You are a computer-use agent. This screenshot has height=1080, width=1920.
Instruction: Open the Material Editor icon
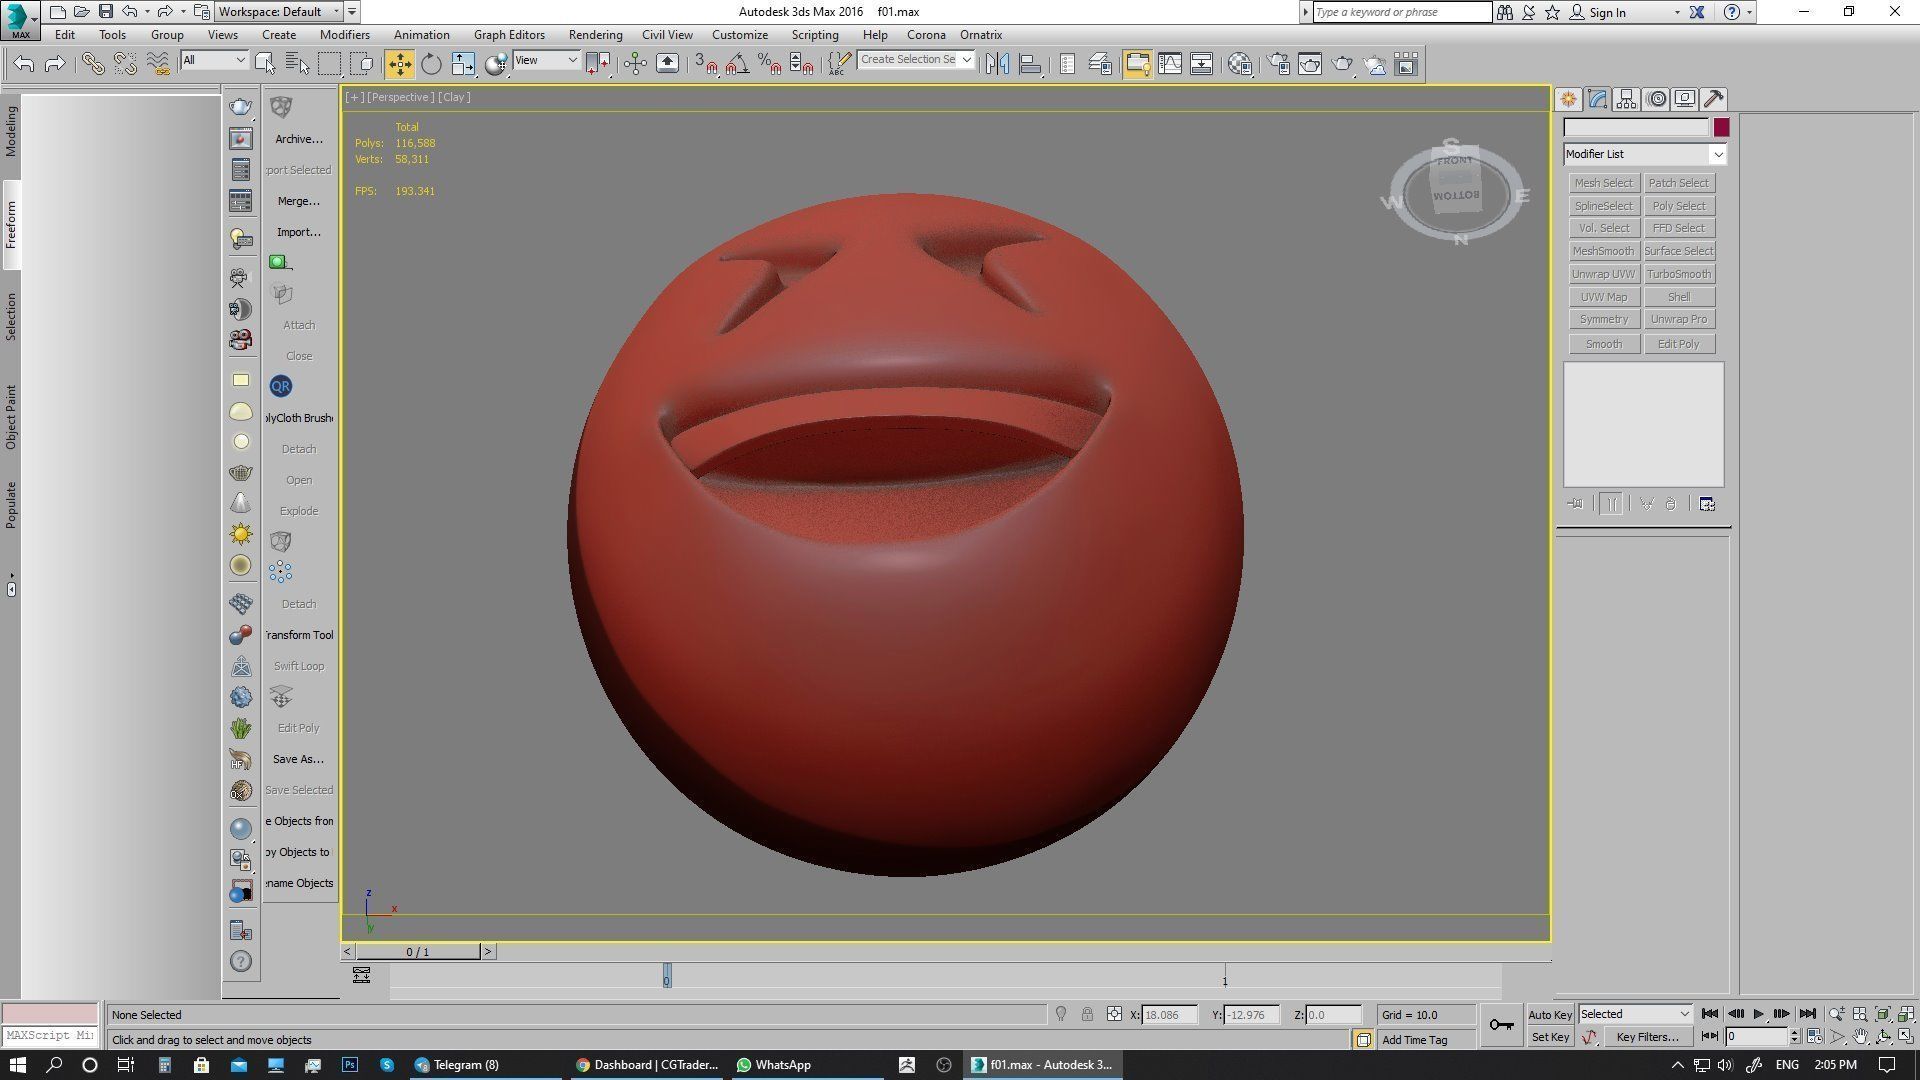pyautogui.click(x=1240, y=64)
